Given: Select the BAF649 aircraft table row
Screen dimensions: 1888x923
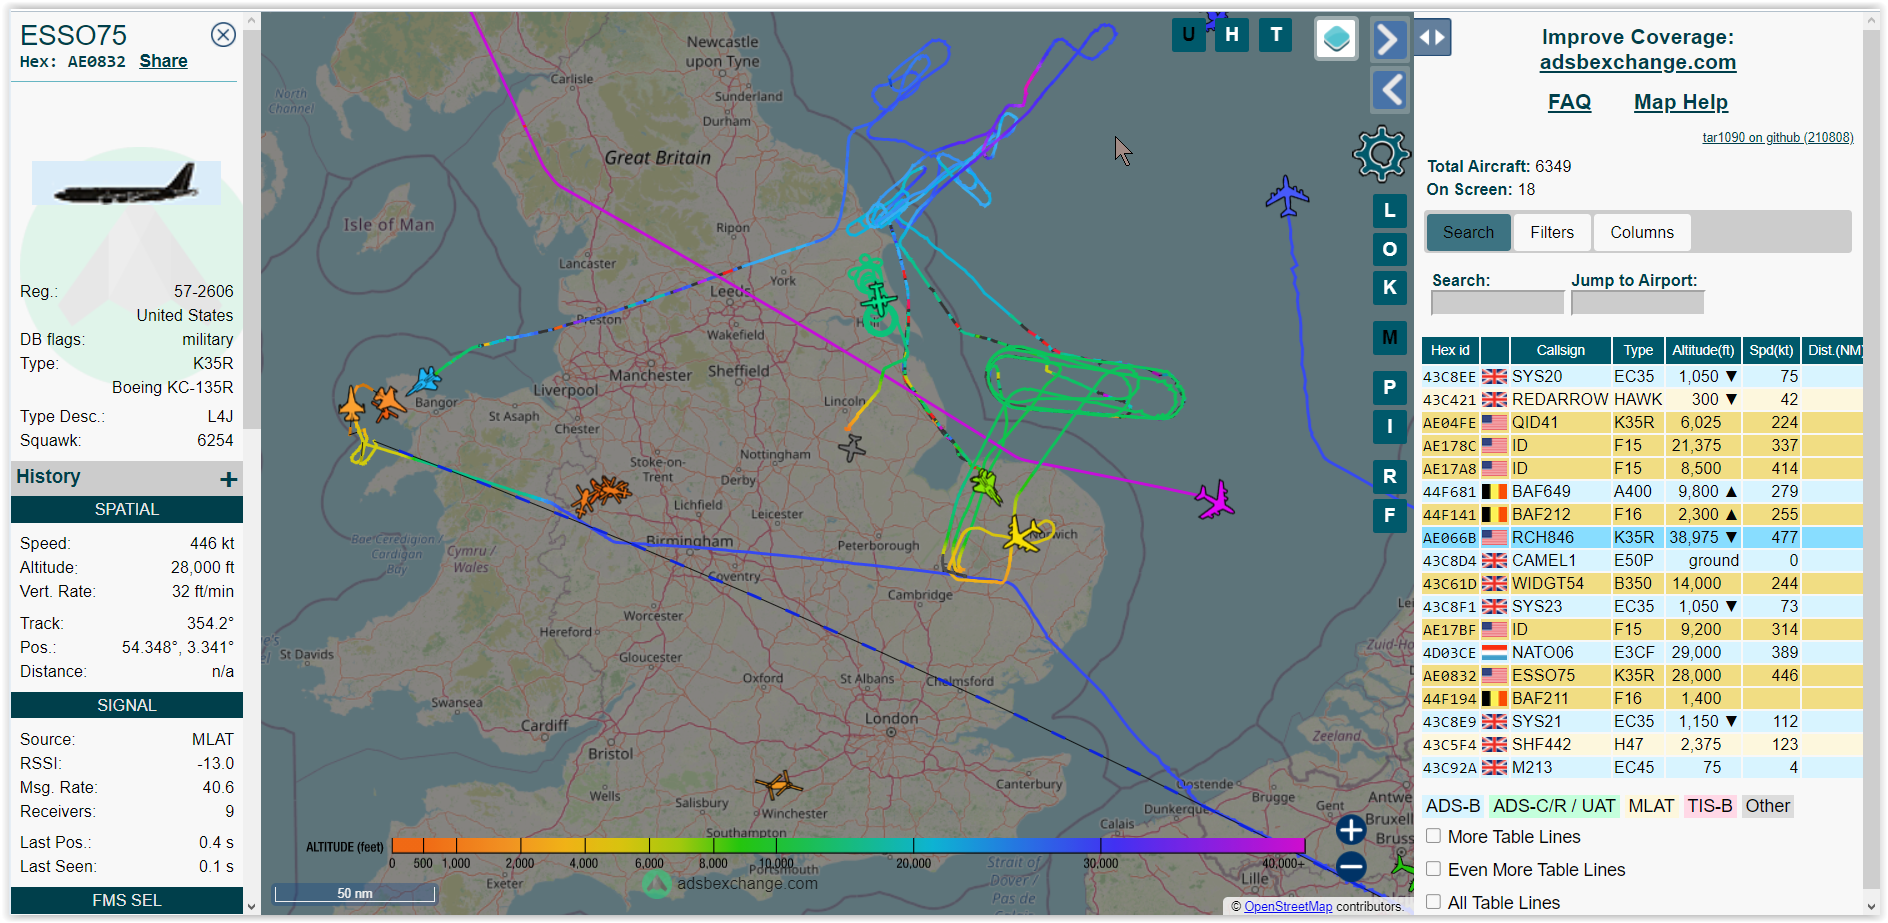Looking at the screenshot, I should tap(1642, 492).
